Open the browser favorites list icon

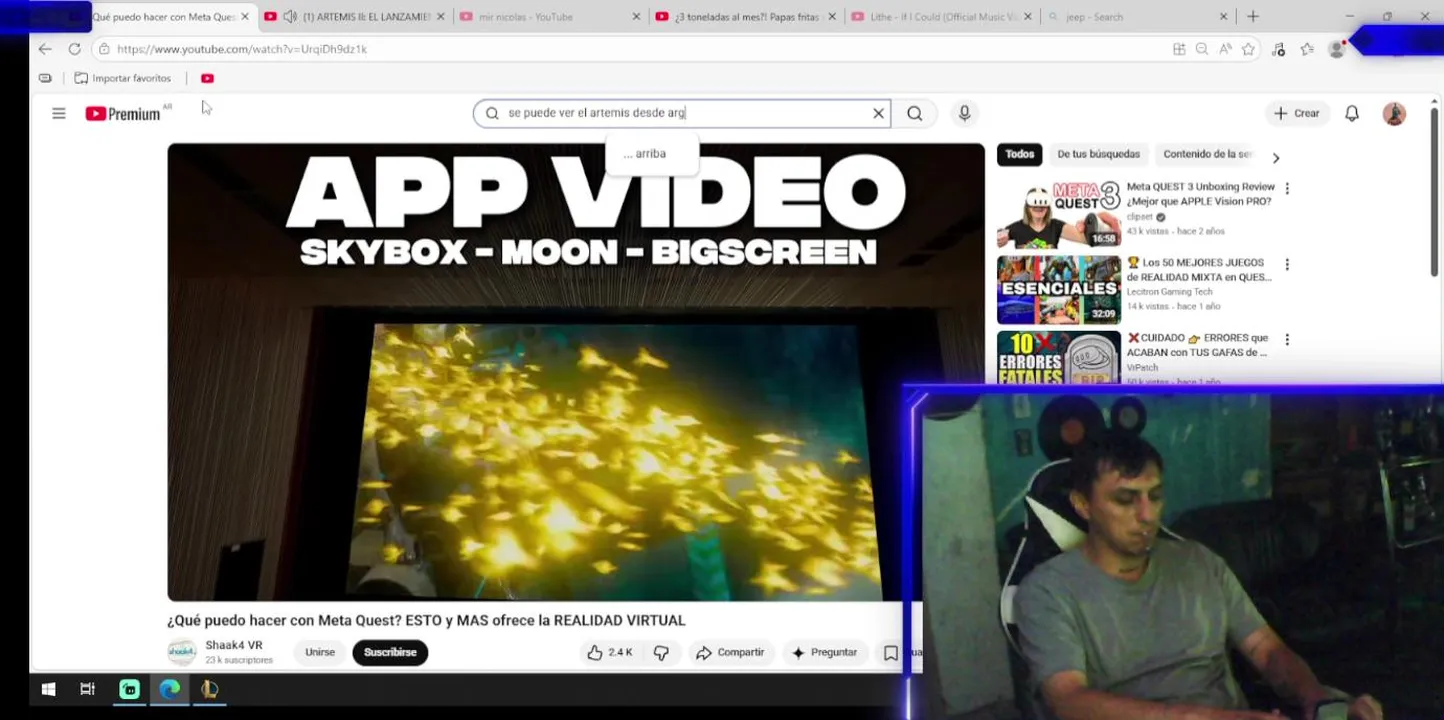(x=1307, y=49)
